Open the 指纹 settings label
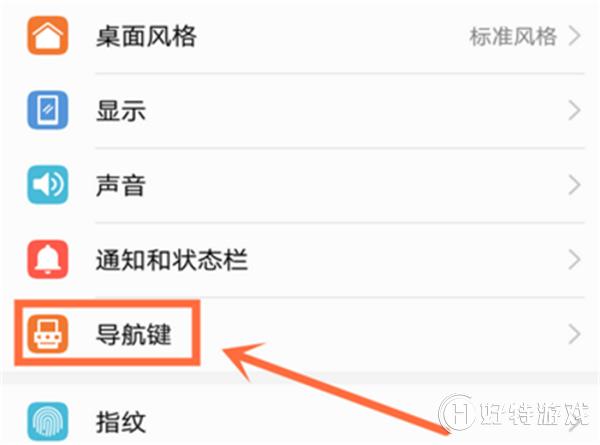 tap(121, 422)
